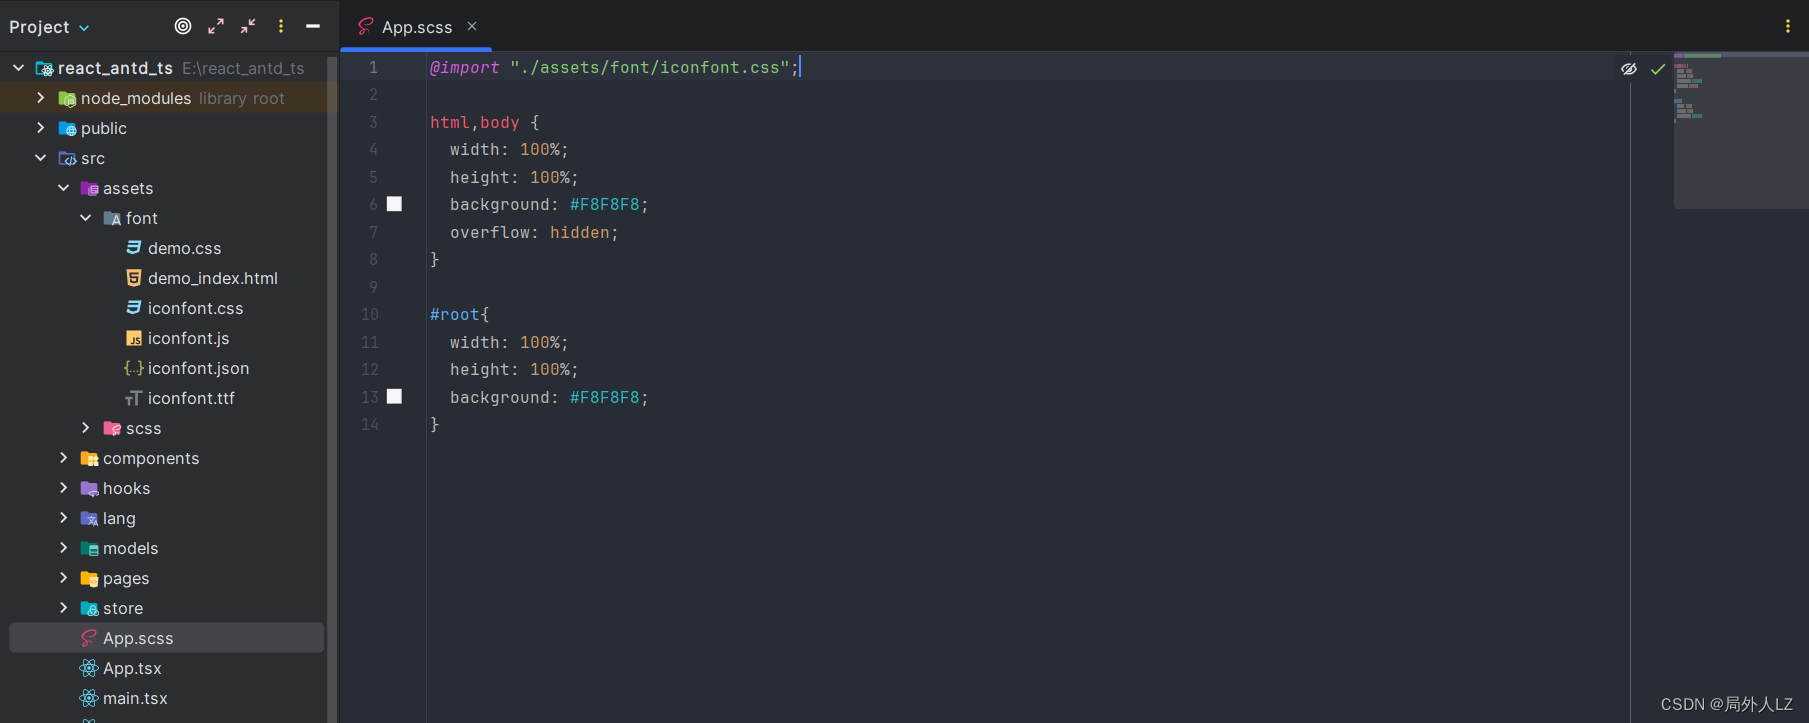Place cursor on 'overflow: hidden;' line
This screenshot has height=723, width=1809.
click(534, 232)
